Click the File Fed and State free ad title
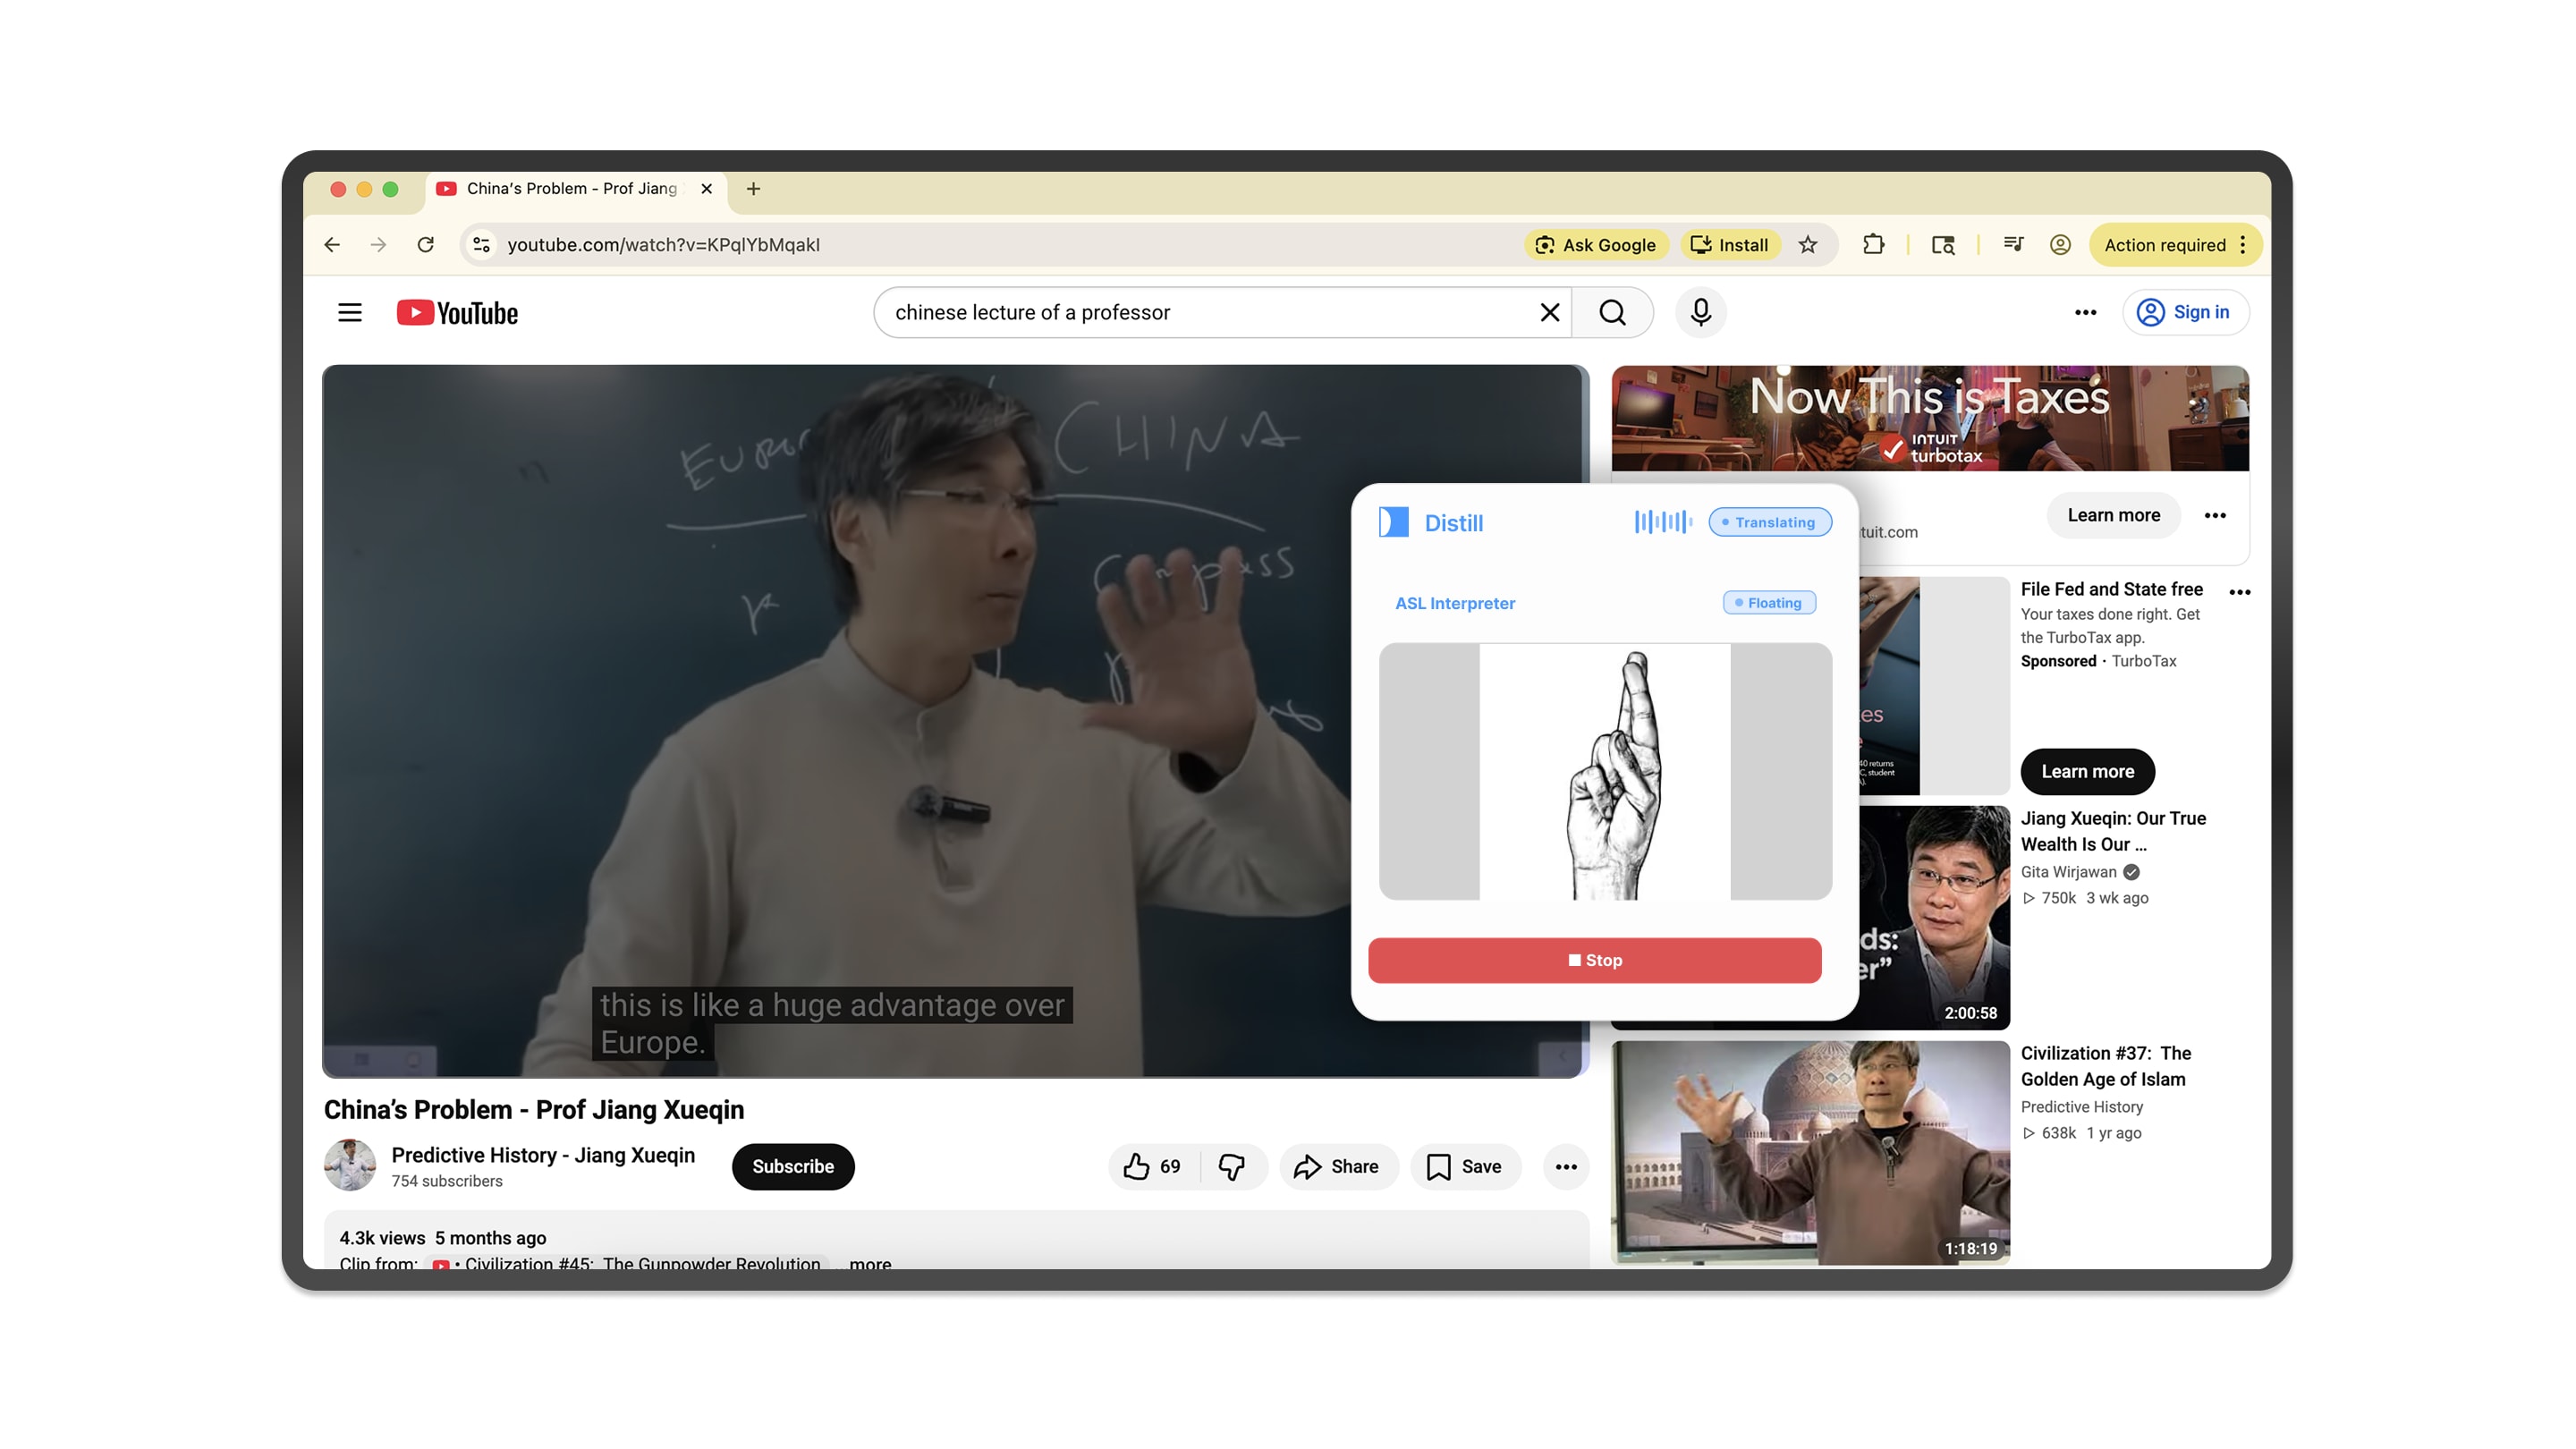The width and height of the screenshot is (2576, 1449). (2111, 589)
